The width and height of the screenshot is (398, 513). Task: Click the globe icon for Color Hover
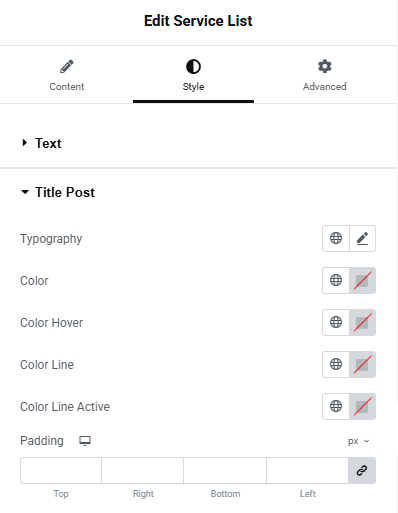(336, 322)
